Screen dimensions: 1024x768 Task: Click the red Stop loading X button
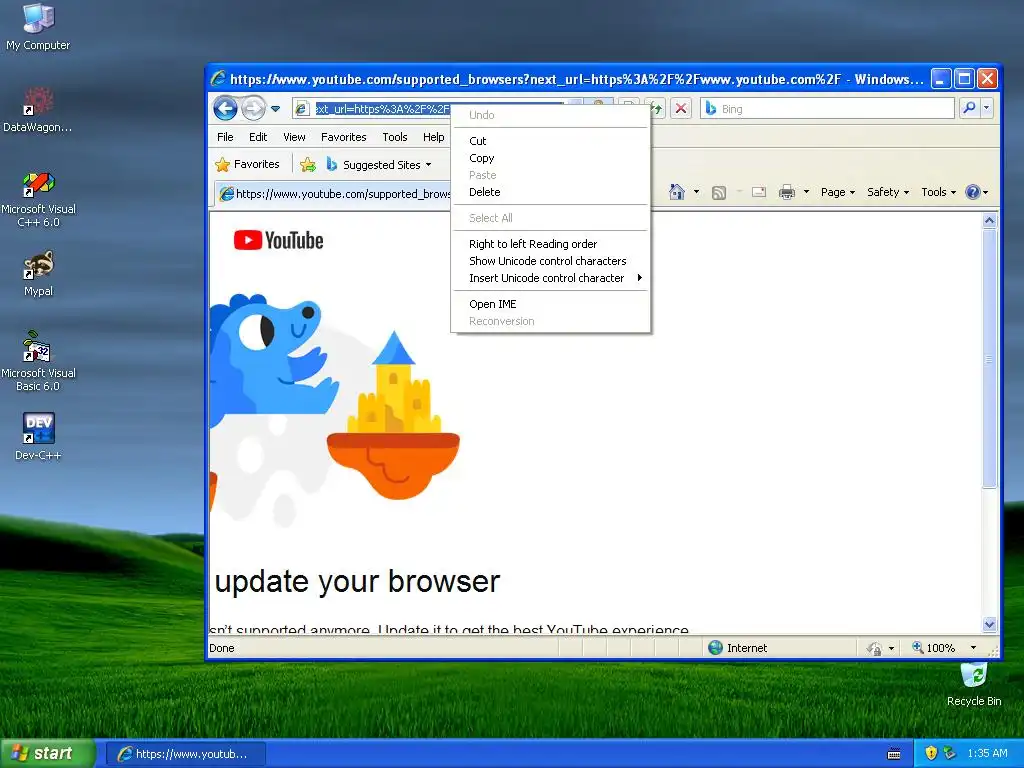[x=680, y=108]
